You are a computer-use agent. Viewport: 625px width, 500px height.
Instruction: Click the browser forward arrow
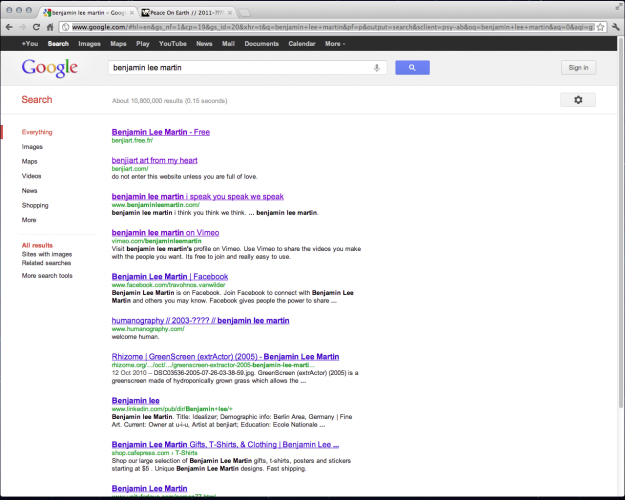[23, 27]
